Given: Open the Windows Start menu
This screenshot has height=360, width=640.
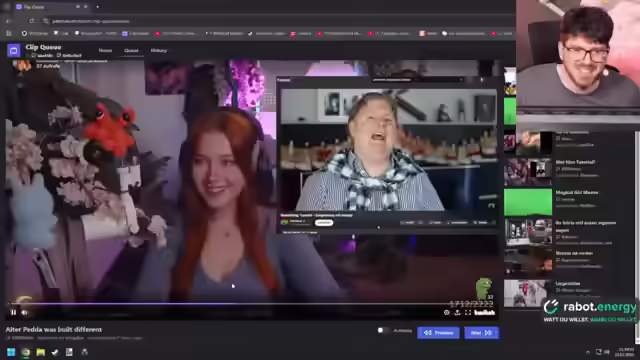Looking at the screenshot, I should click(11, 352).
